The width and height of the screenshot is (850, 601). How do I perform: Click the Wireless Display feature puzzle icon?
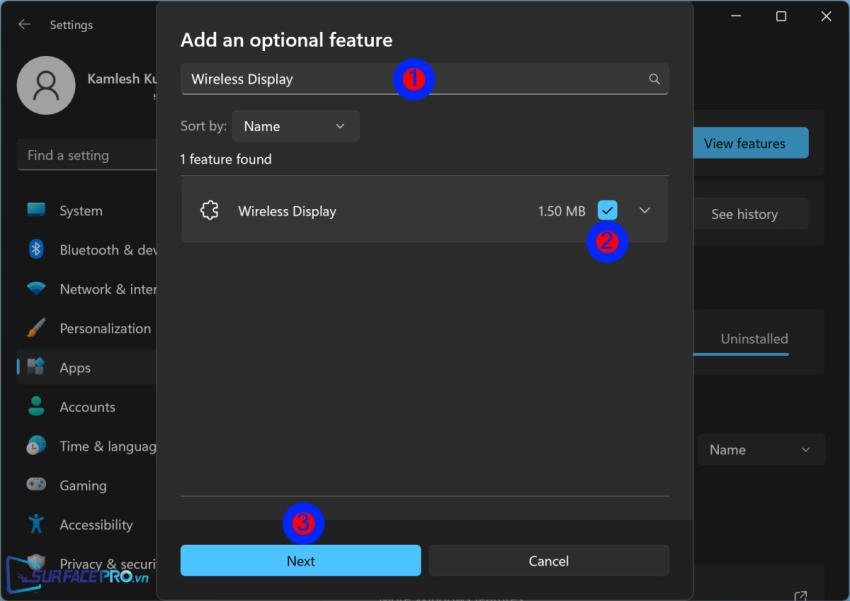coord(209,211)
